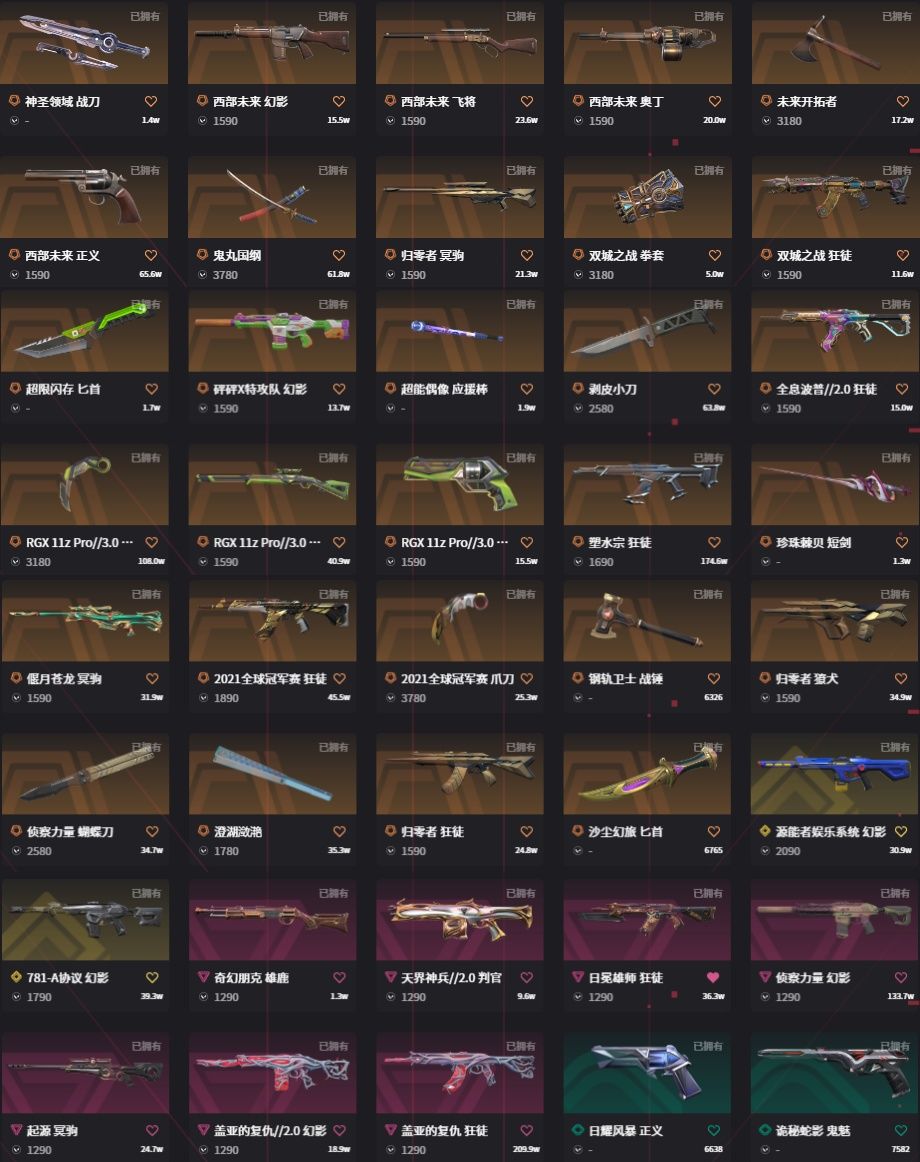Click the green tier icon beside 日曜风暴 正义
Viewport: 920px width, 1162px height.
point(578,1130)
